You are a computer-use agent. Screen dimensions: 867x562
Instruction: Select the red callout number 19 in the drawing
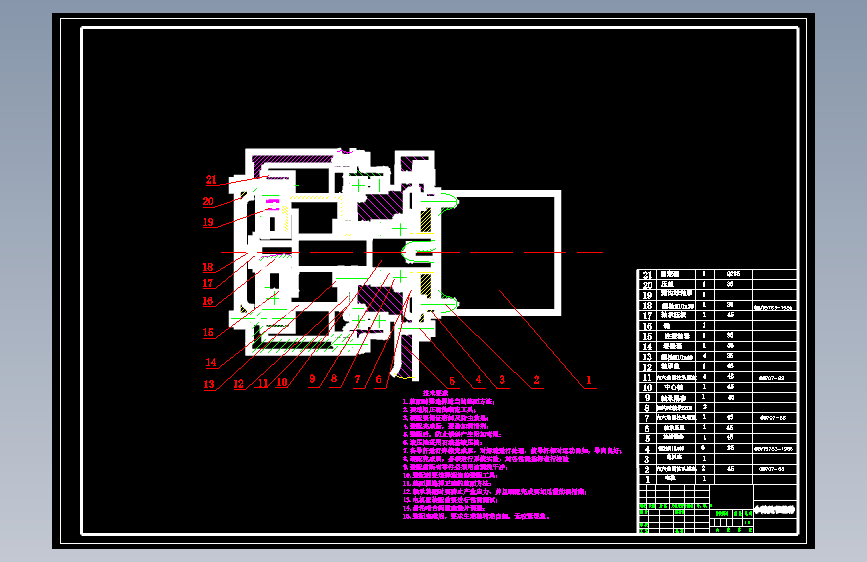(208, 222)
